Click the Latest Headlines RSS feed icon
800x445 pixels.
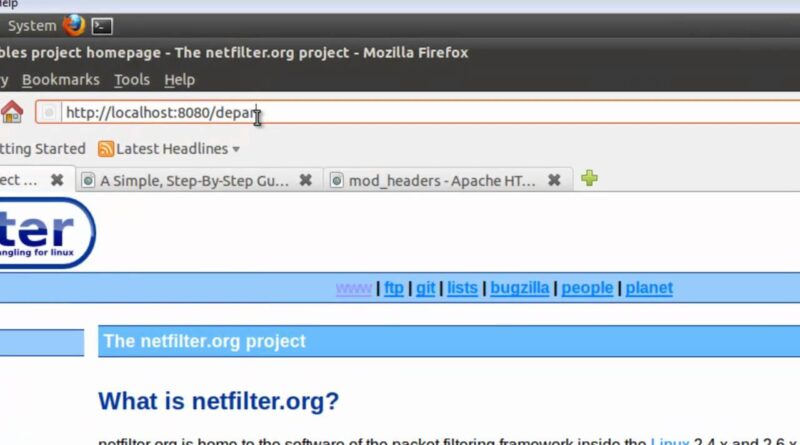(106, 149)
